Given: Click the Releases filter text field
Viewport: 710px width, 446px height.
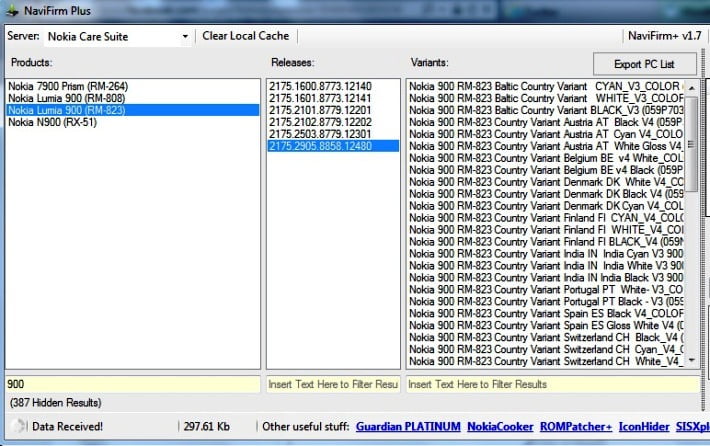Looking at the screenshot, I should [x=333, y=384].
